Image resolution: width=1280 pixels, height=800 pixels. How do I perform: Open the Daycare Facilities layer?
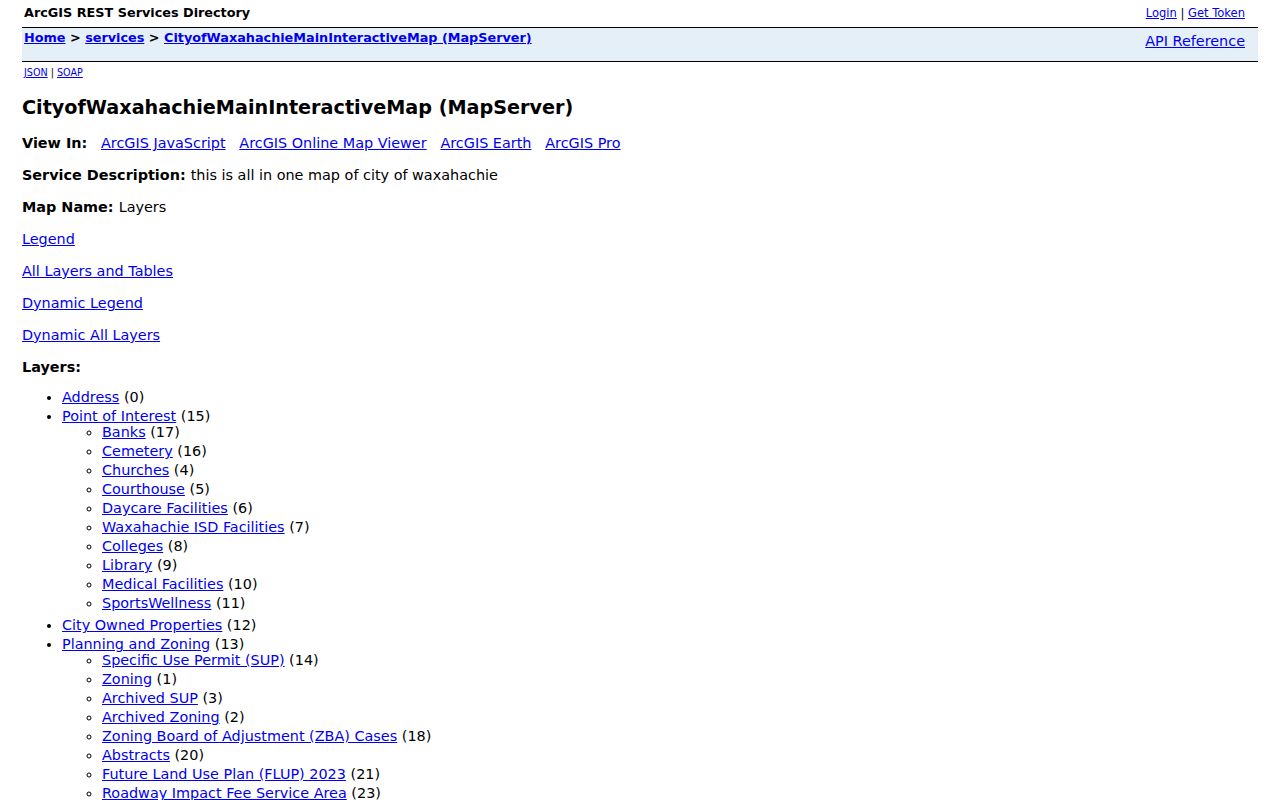pos(165,508)
